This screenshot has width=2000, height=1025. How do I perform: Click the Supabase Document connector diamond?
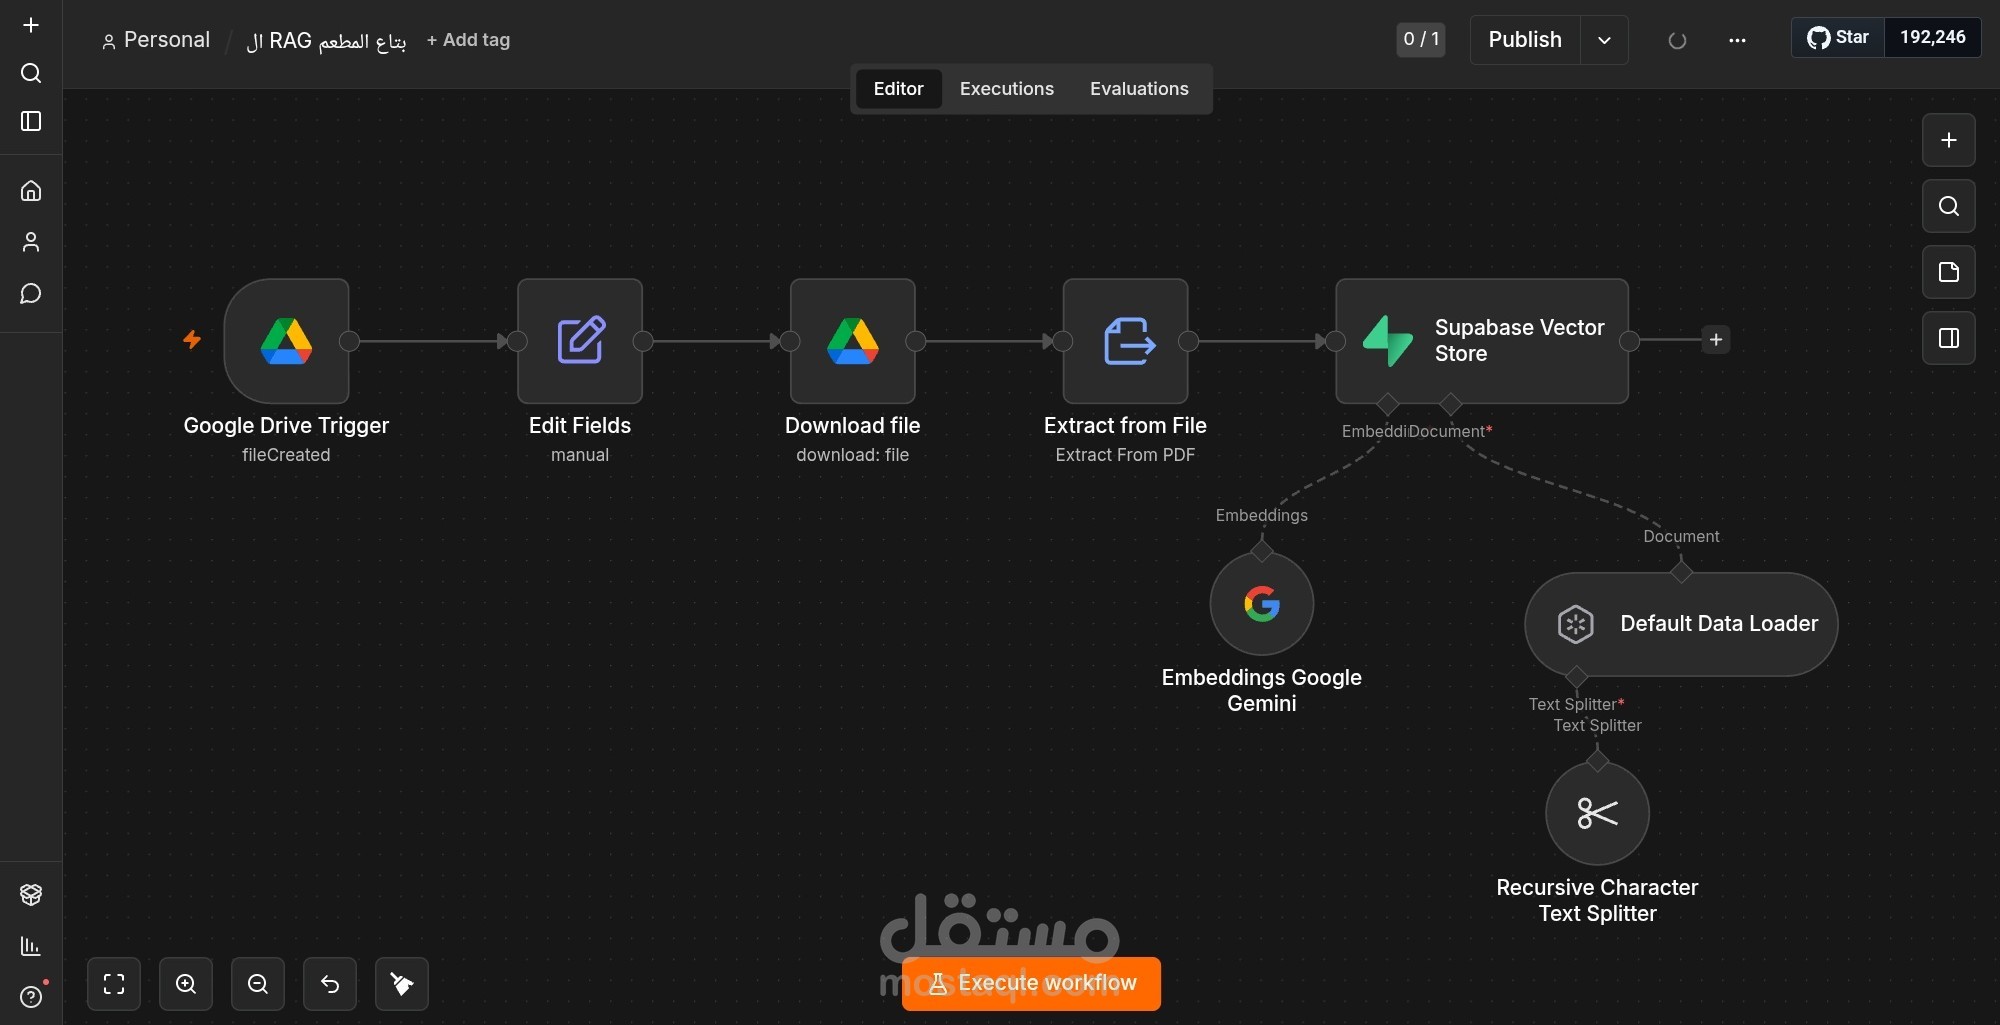[1450, 404]
